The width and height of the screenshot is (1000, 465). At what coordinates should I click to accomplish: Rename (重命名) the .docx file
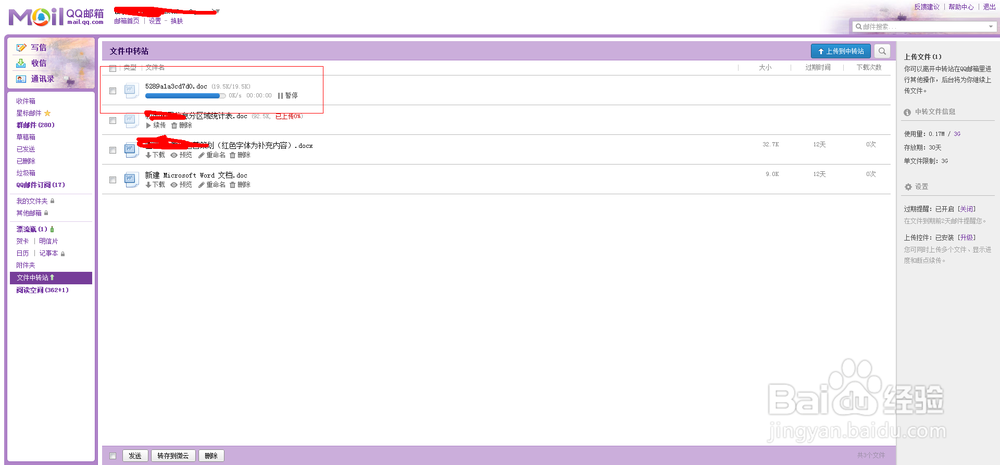pyautogui.click(x=211, y=155)
